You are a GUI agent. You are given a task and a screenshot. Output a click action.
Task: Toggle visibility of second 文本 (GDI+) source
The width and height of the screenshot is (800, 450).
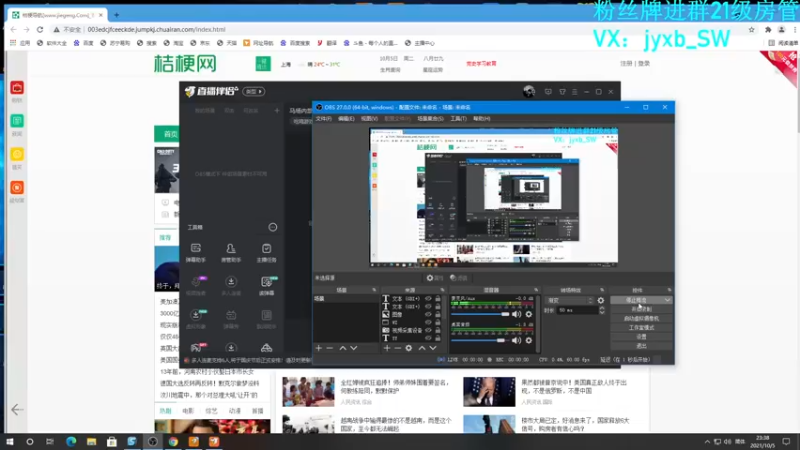tap(428, 307)
